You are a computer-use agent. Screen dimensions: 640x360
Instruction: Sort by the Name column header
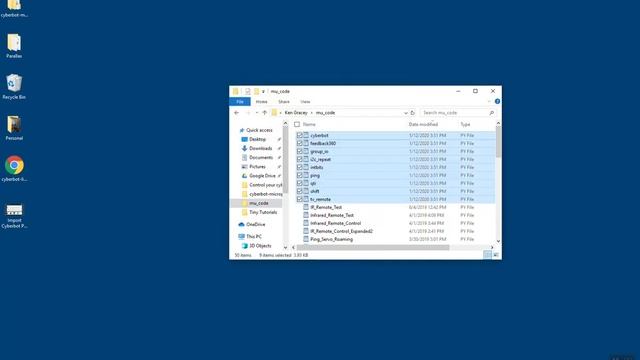click(x=309, y=124)
